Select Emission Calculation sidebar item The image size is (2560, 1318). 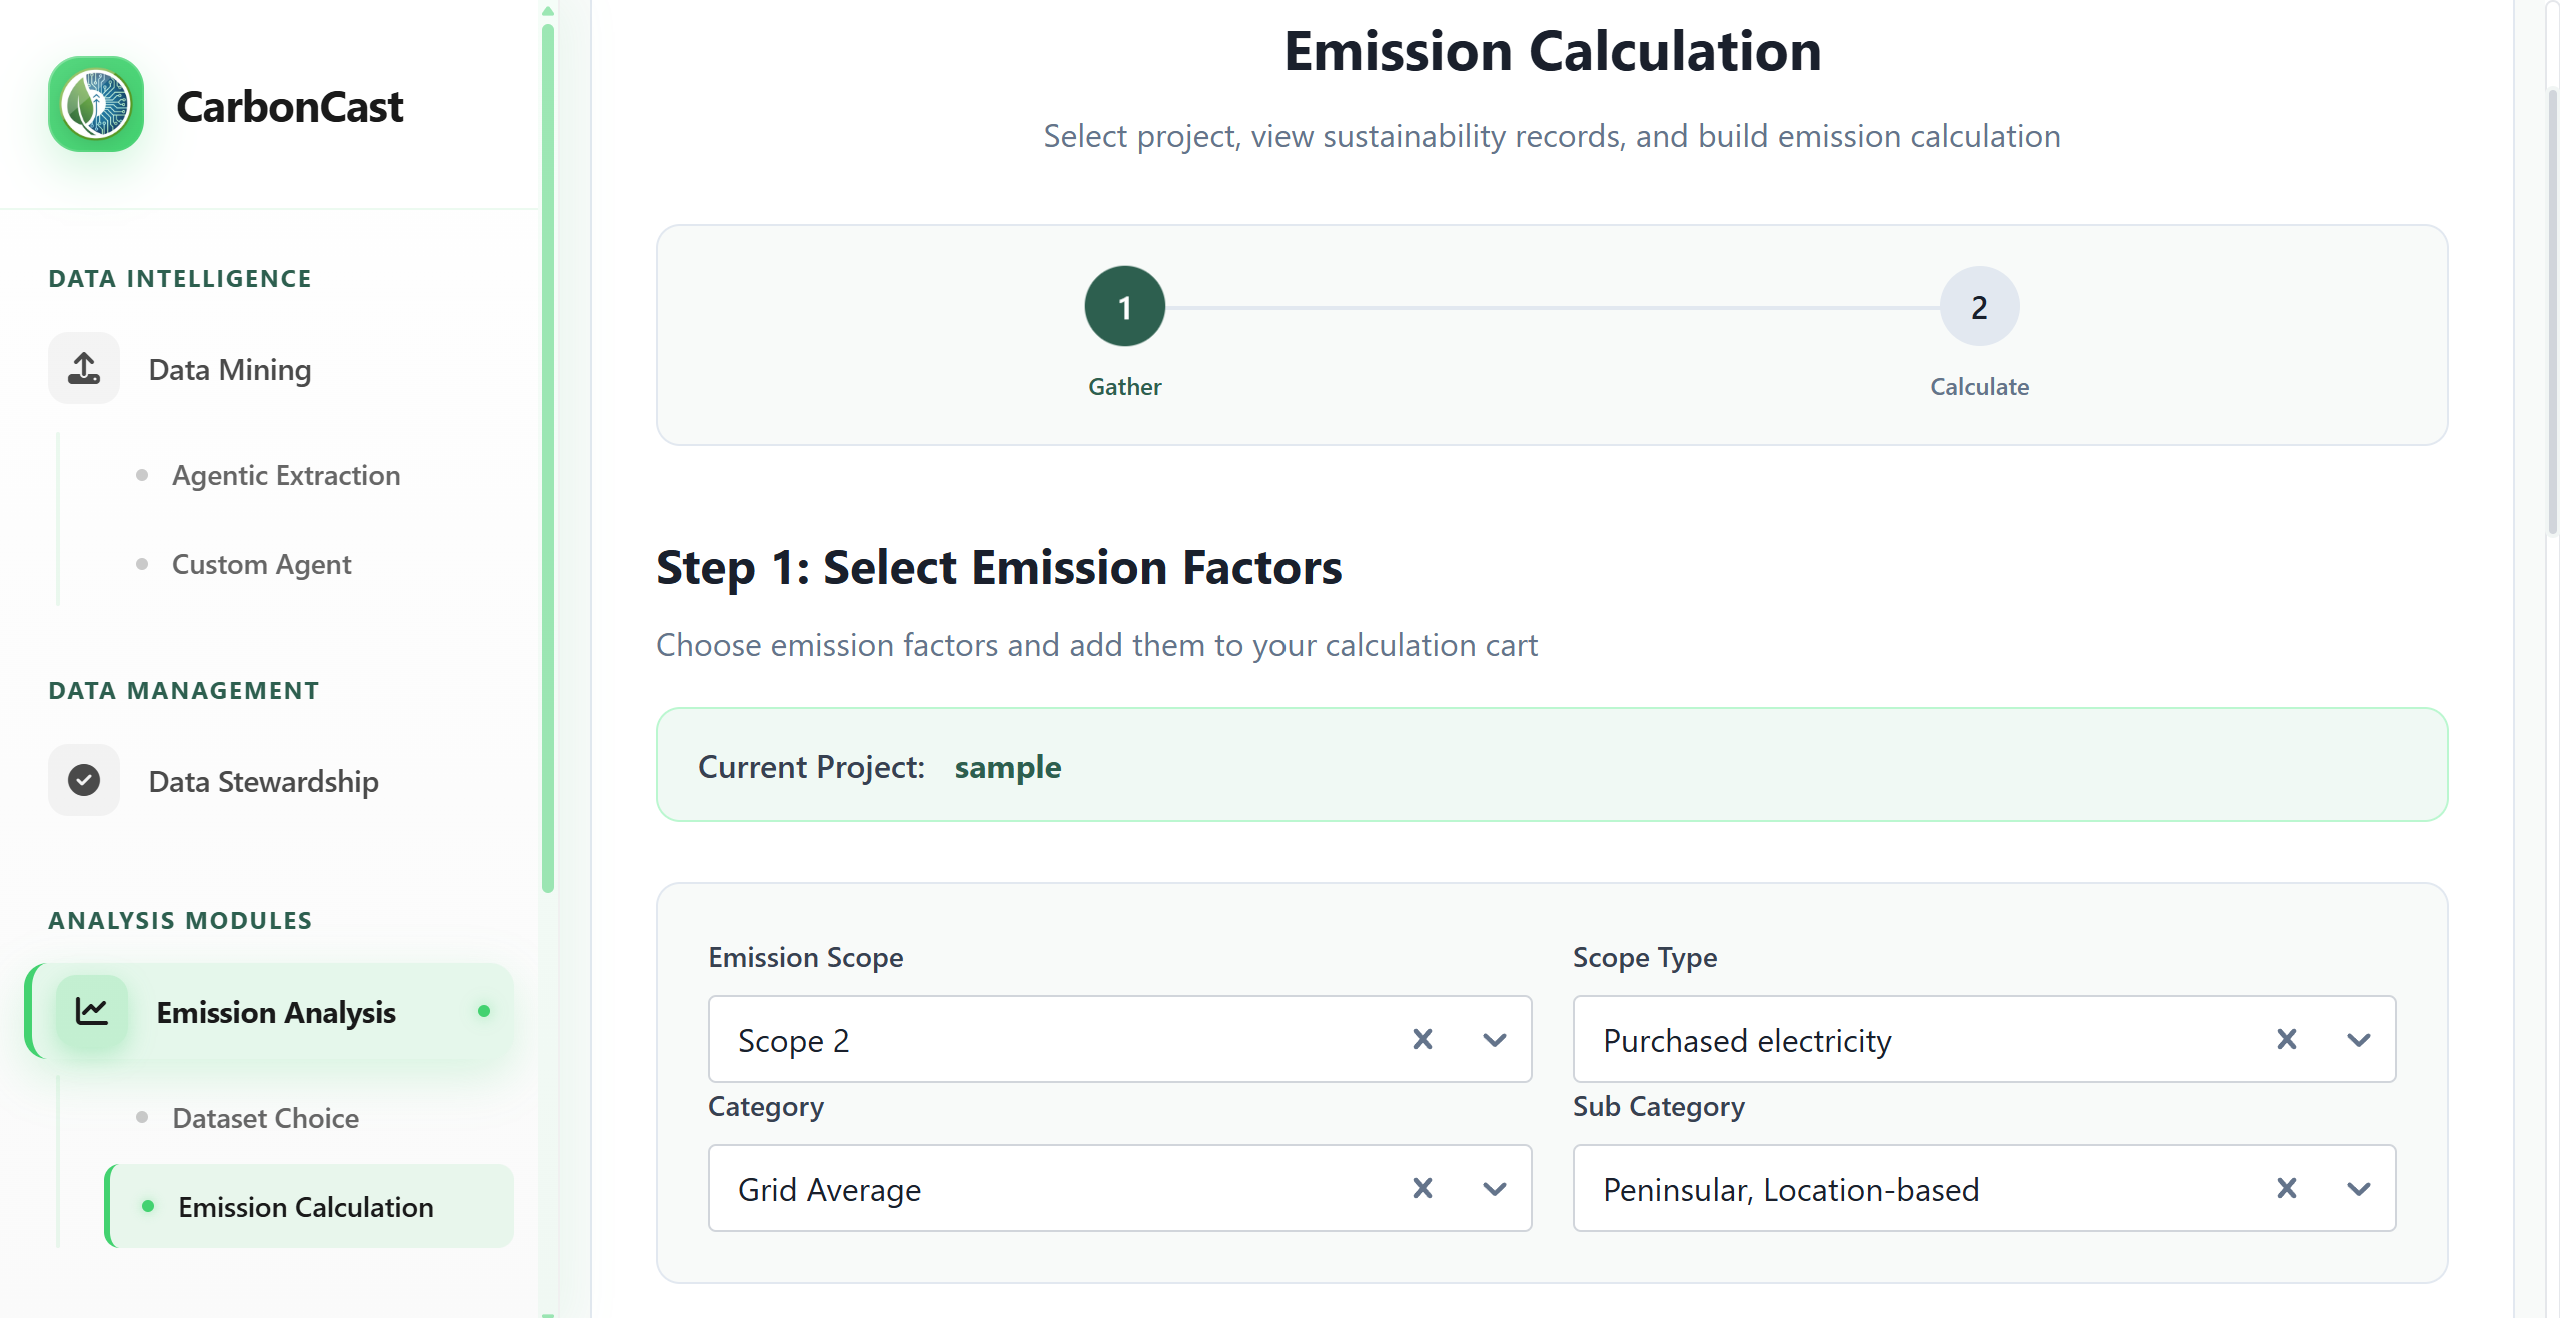click(x=305, y=1207)
